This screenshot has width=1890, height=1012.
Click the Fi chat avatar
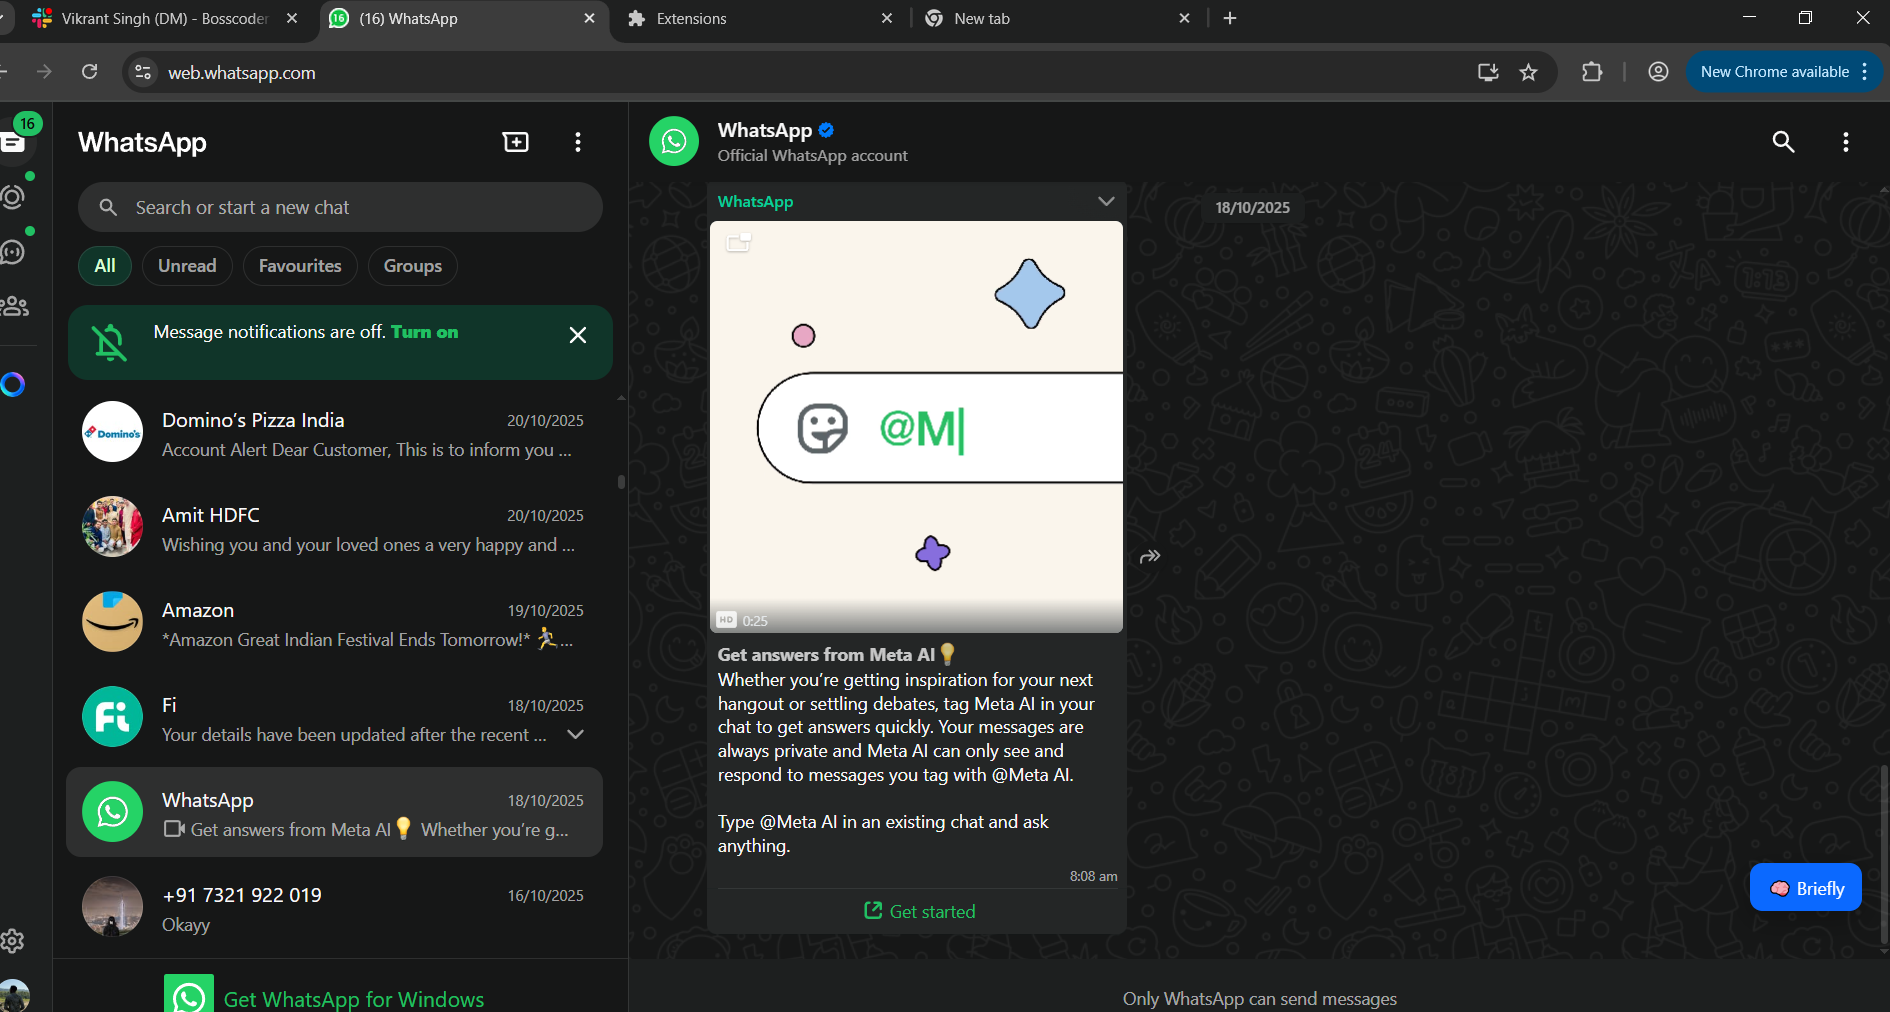coord(112,717)
